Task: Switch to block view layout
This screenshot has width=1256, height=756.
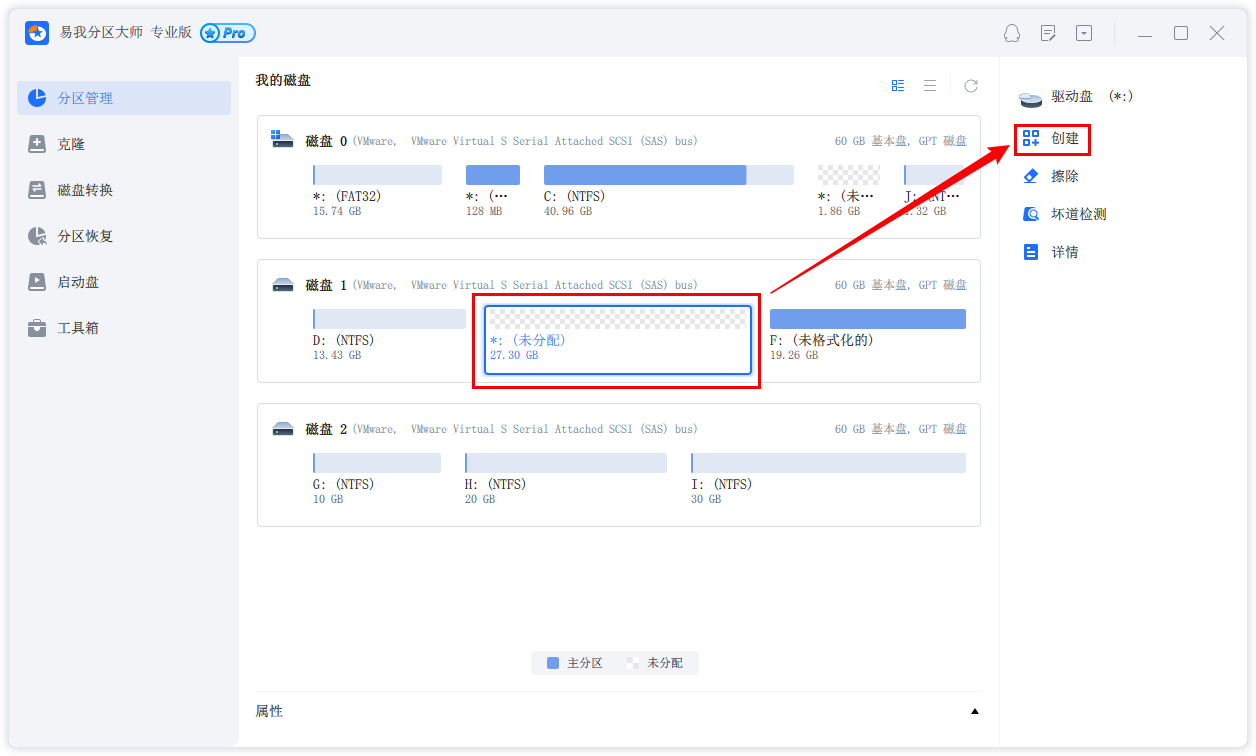Action: point(897,85)
